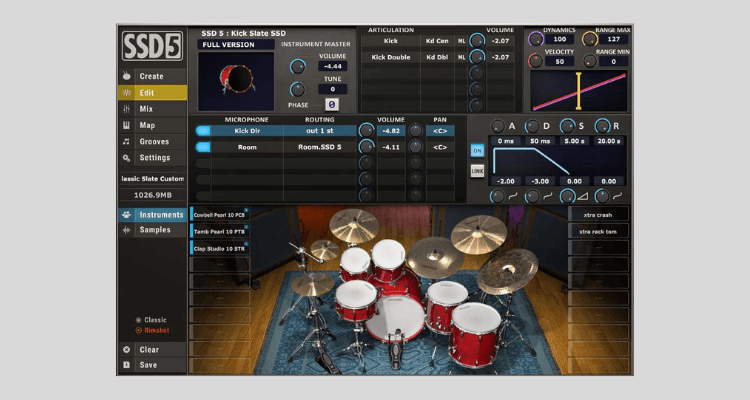Select the Rimshot radio option
Screen dimensions: 750x400
click(152, 331)
